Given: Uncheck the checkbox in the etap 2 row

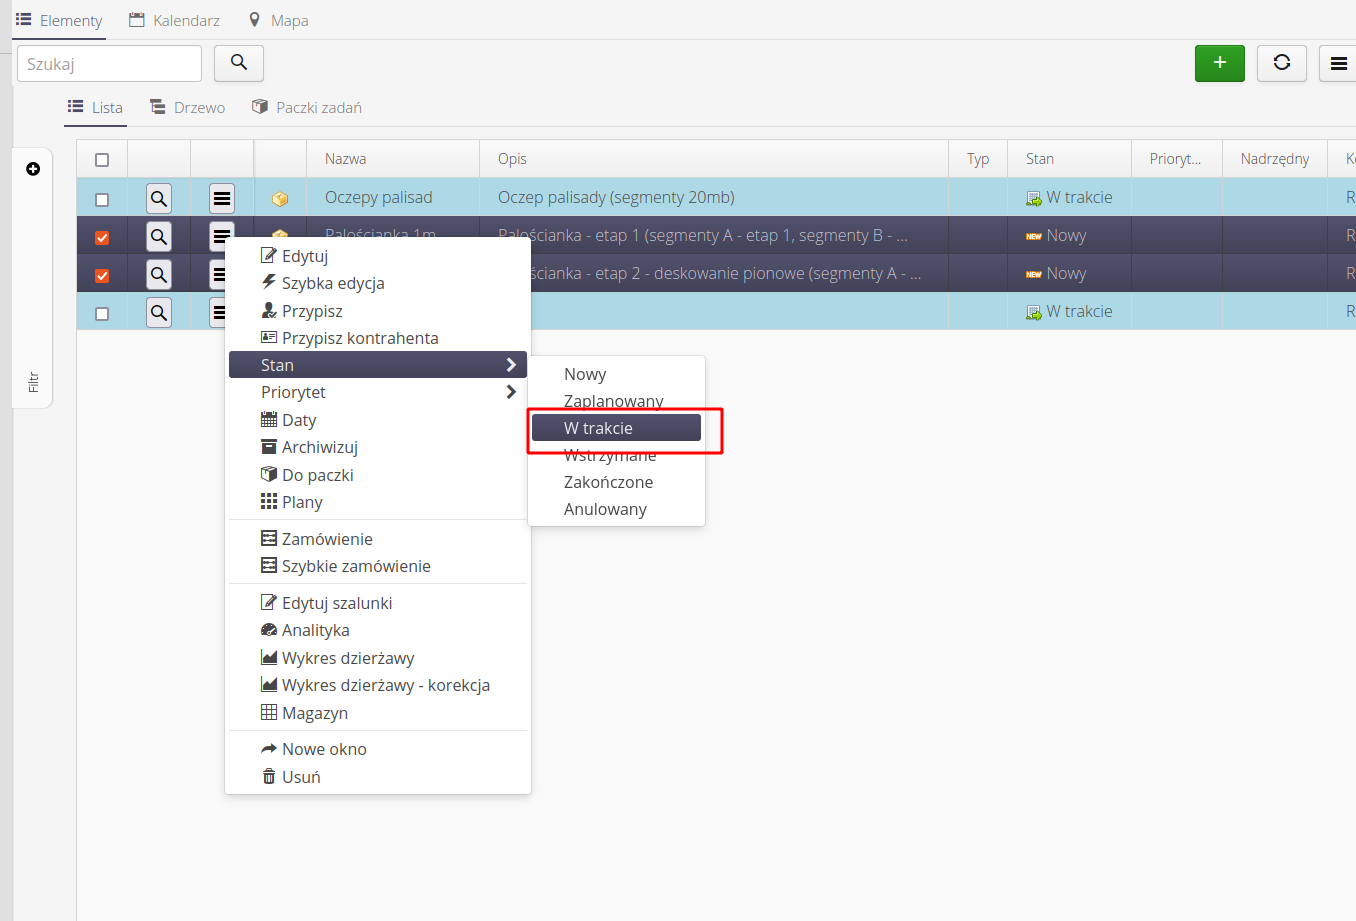Looking at the screenshot, I should pos(102,275).
